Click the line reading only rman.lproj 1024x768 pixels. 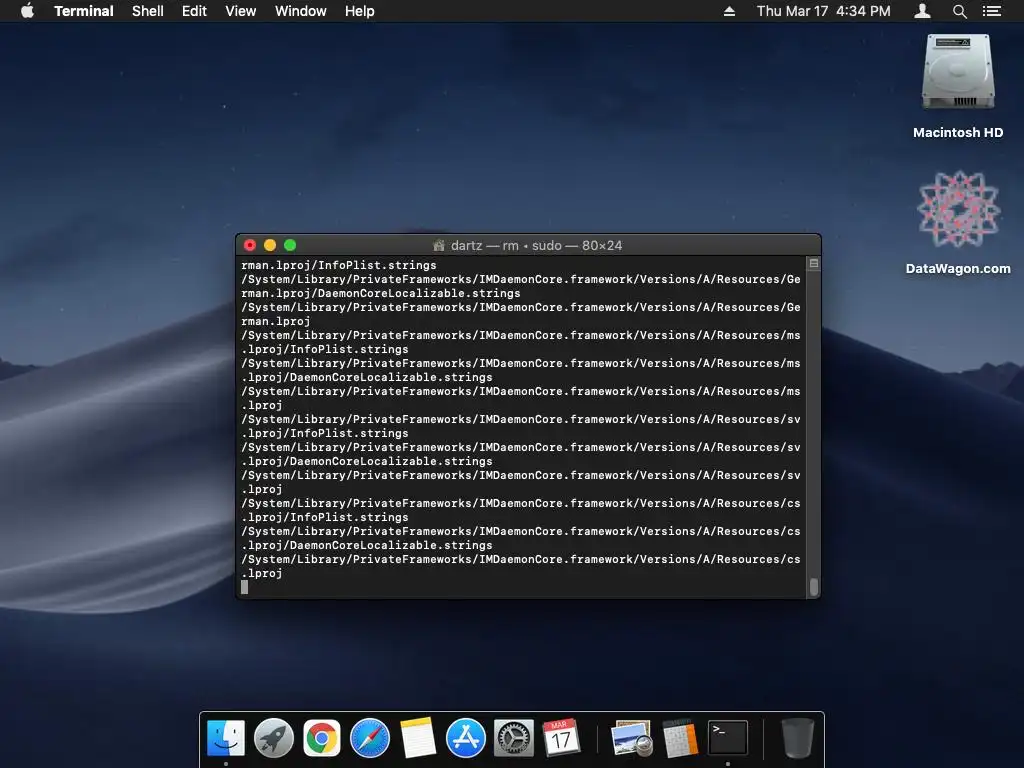click(x=276, y=321)
